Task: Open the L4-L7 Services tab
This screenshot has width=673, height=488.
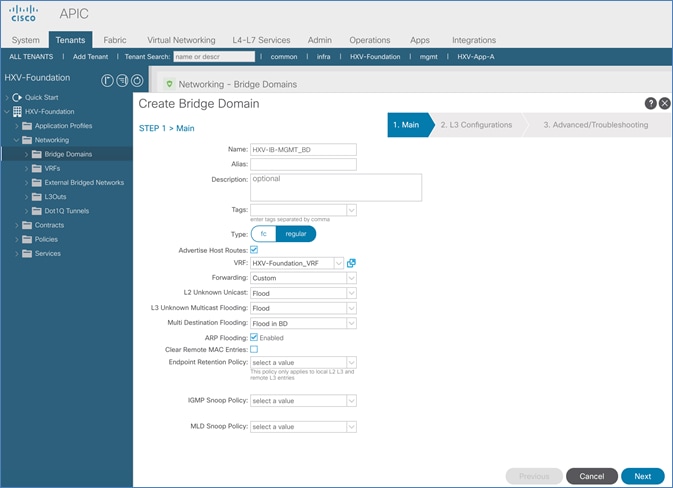Action: (261, 40)
